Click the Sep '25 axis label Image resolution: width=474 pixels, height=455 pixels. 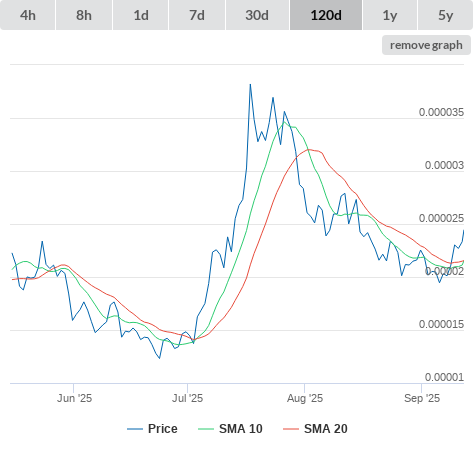point(422,398)
